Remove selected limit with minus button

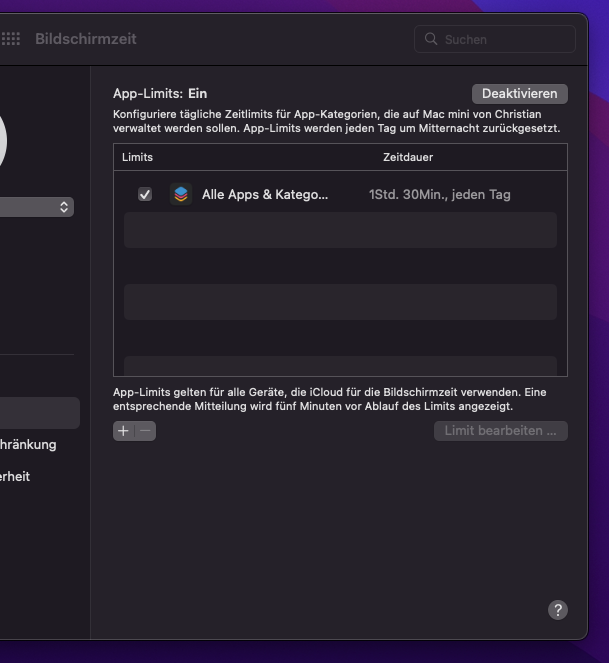[x=145, y=431]
